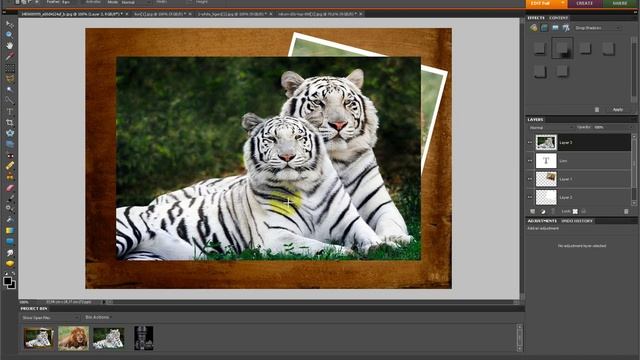Swap foreground and background colors
The image size is (640, 360).
pos(13,273)
